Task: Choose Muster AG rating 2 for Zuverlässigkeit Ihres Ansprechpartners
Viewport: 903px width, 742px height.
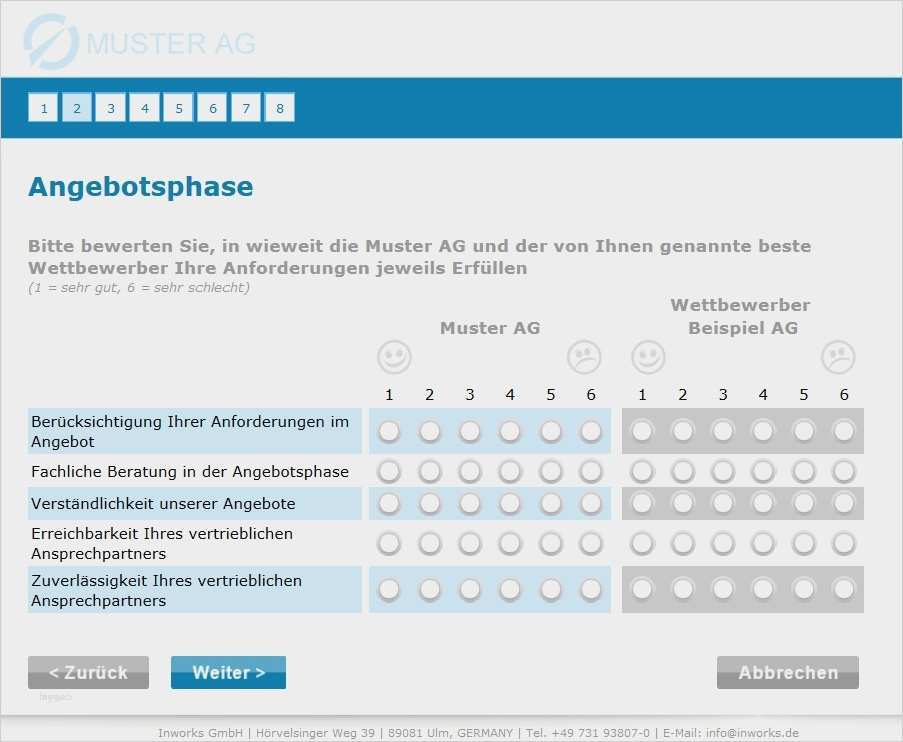Action: point(430,590)
